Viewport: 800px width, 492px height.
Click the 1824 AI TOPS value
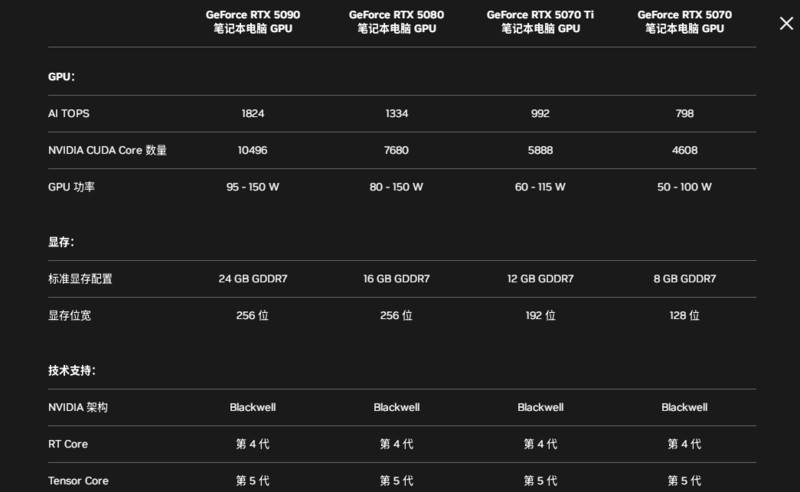[x=253, y=114]
